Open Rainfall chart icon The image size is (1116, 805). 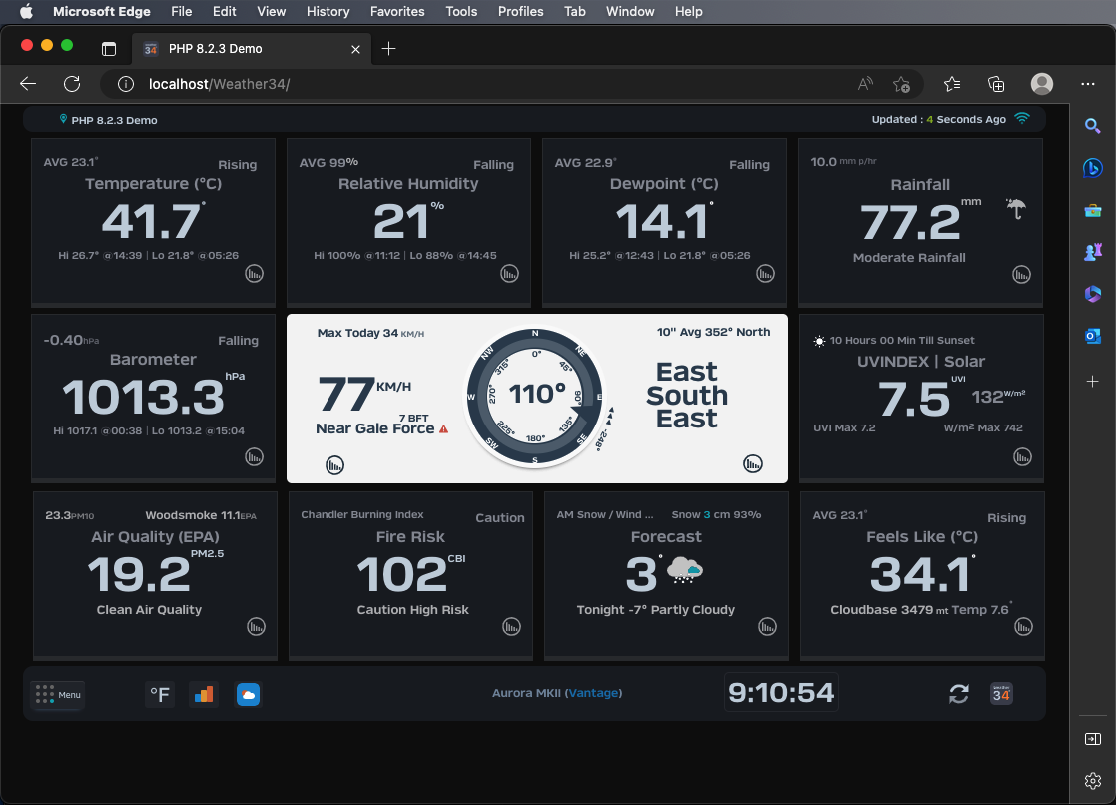1021,274
